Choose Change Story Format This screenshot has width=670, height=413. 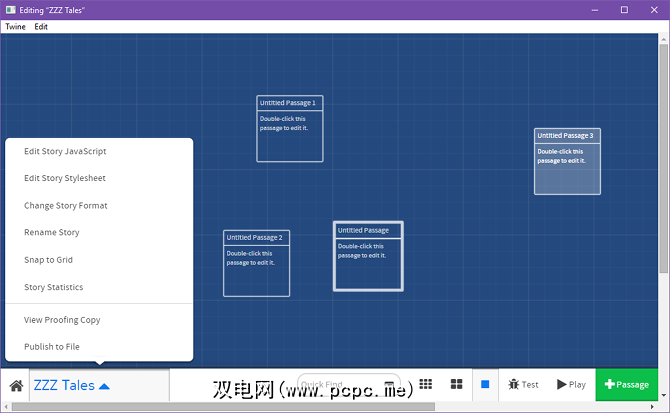65,205
